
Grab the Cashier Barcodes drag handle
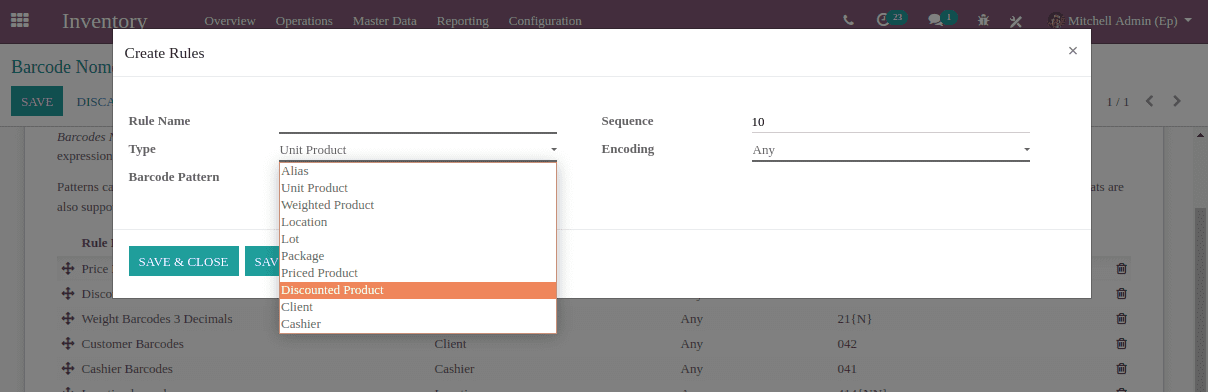pyautogui.click(x=68, y=368)
